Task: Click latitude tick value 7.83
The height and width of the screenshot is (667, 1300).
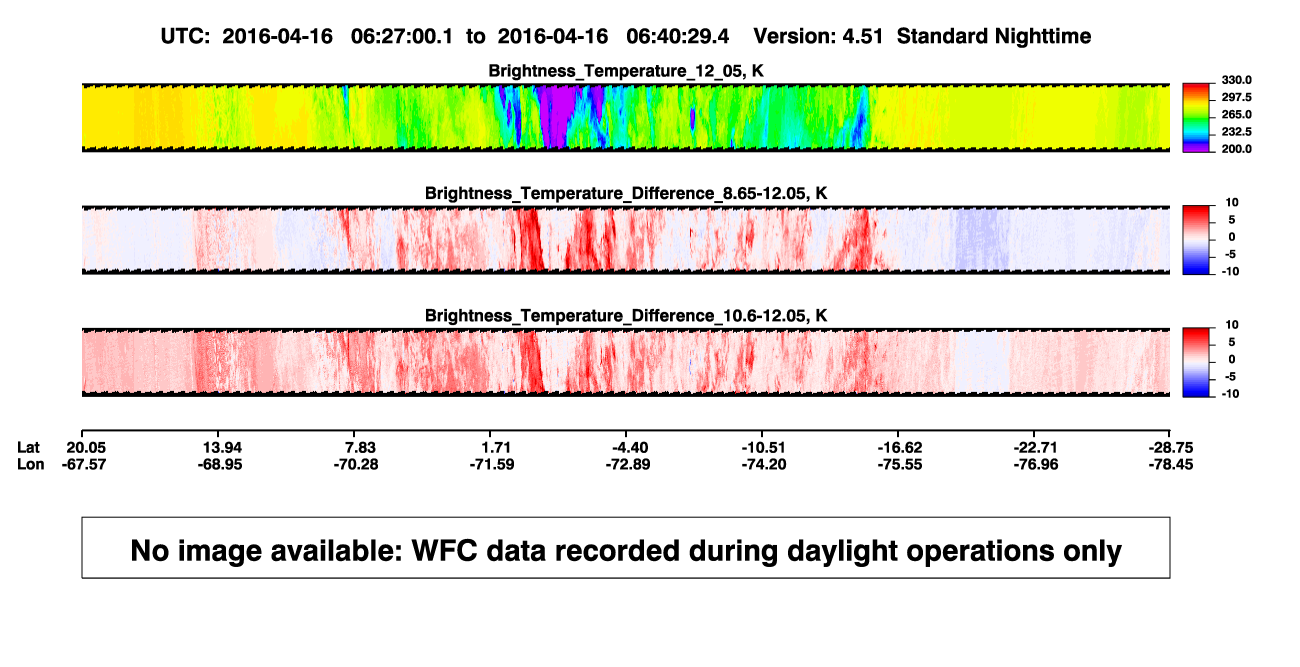Action: click(360, 447)
